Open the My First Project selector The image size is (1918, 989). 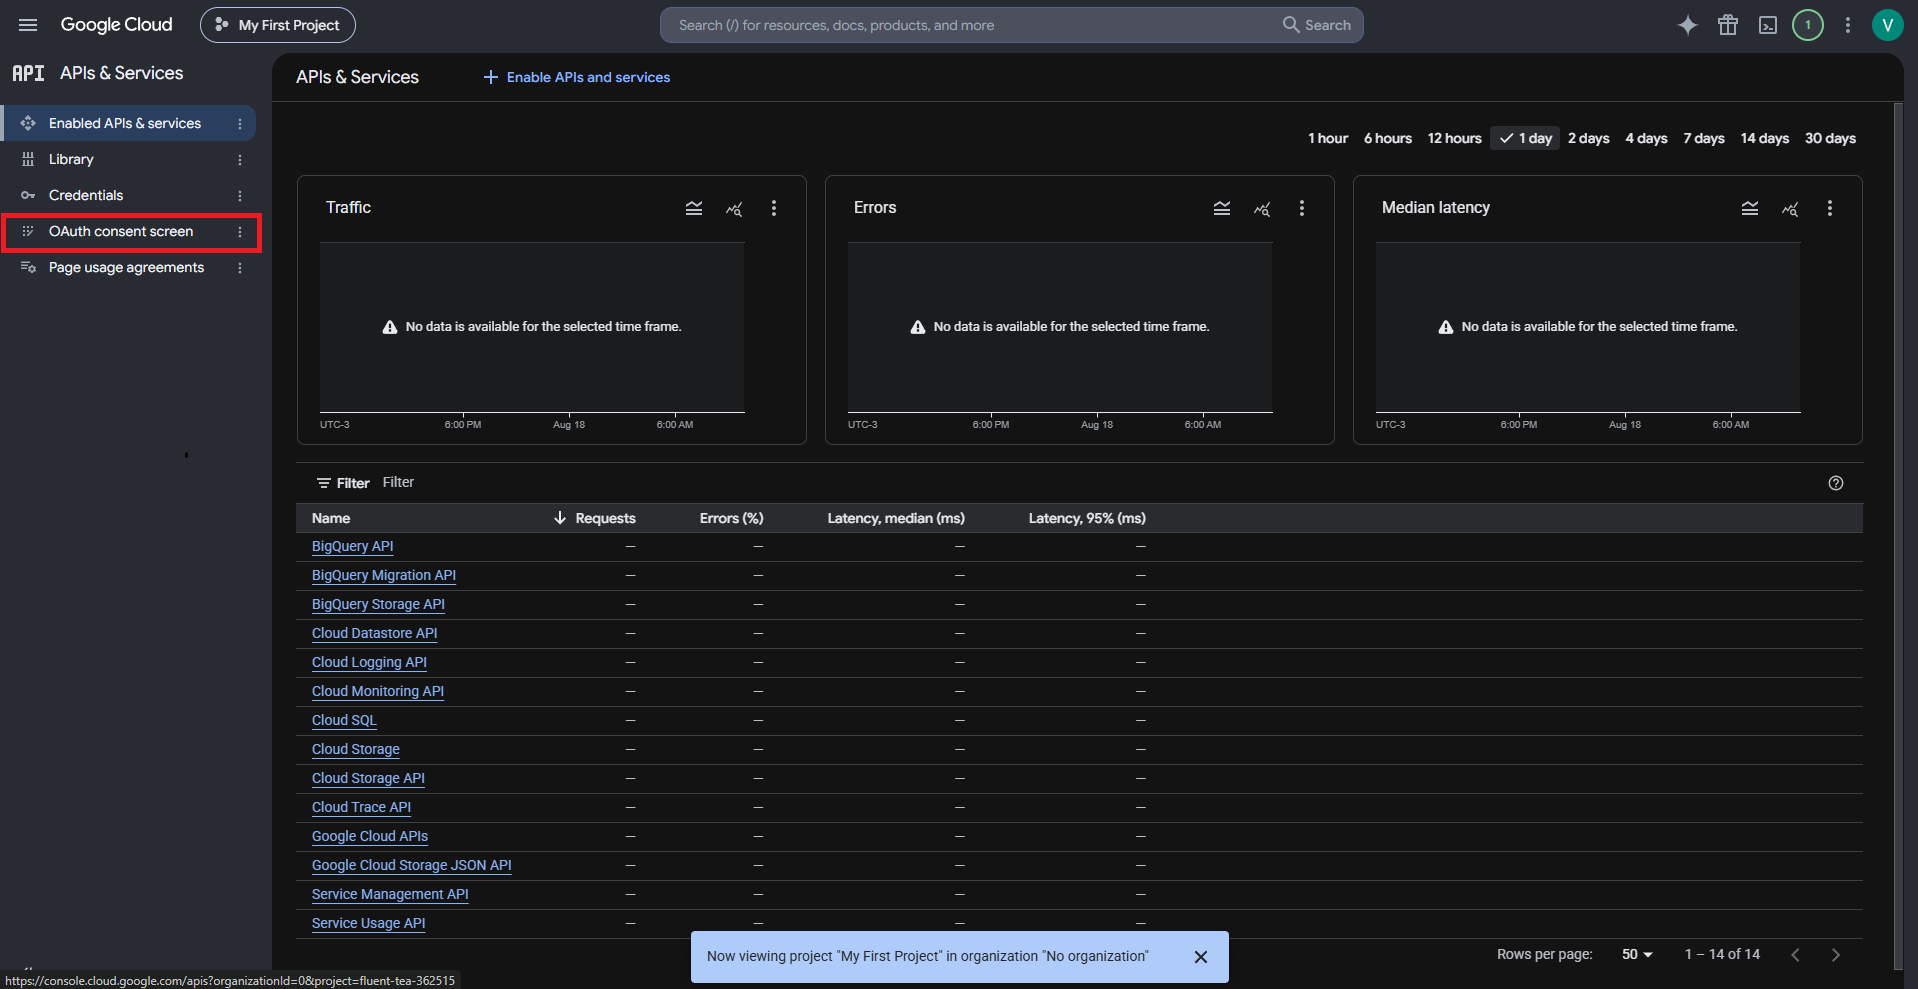click(278, 25)
